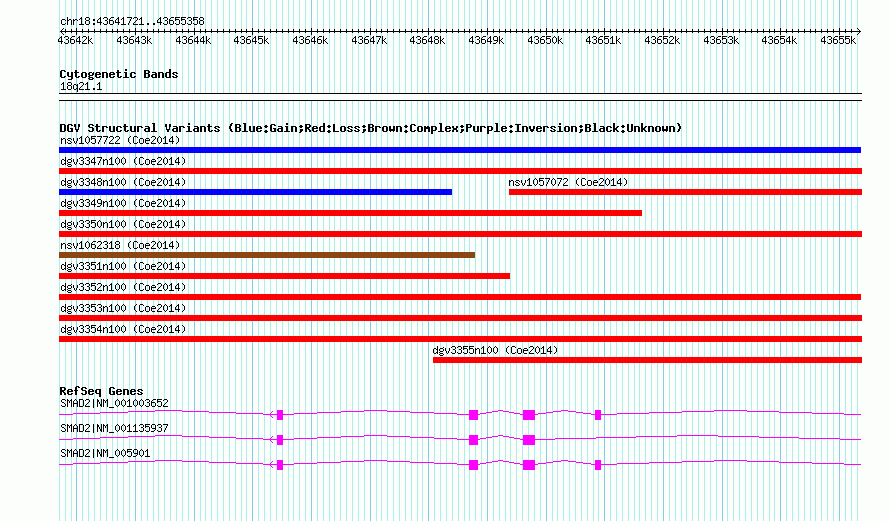This screenshot has width=890, height=521.
Task: Select the brown complex bar of nsv1062318
Action: tap(267, 255)
